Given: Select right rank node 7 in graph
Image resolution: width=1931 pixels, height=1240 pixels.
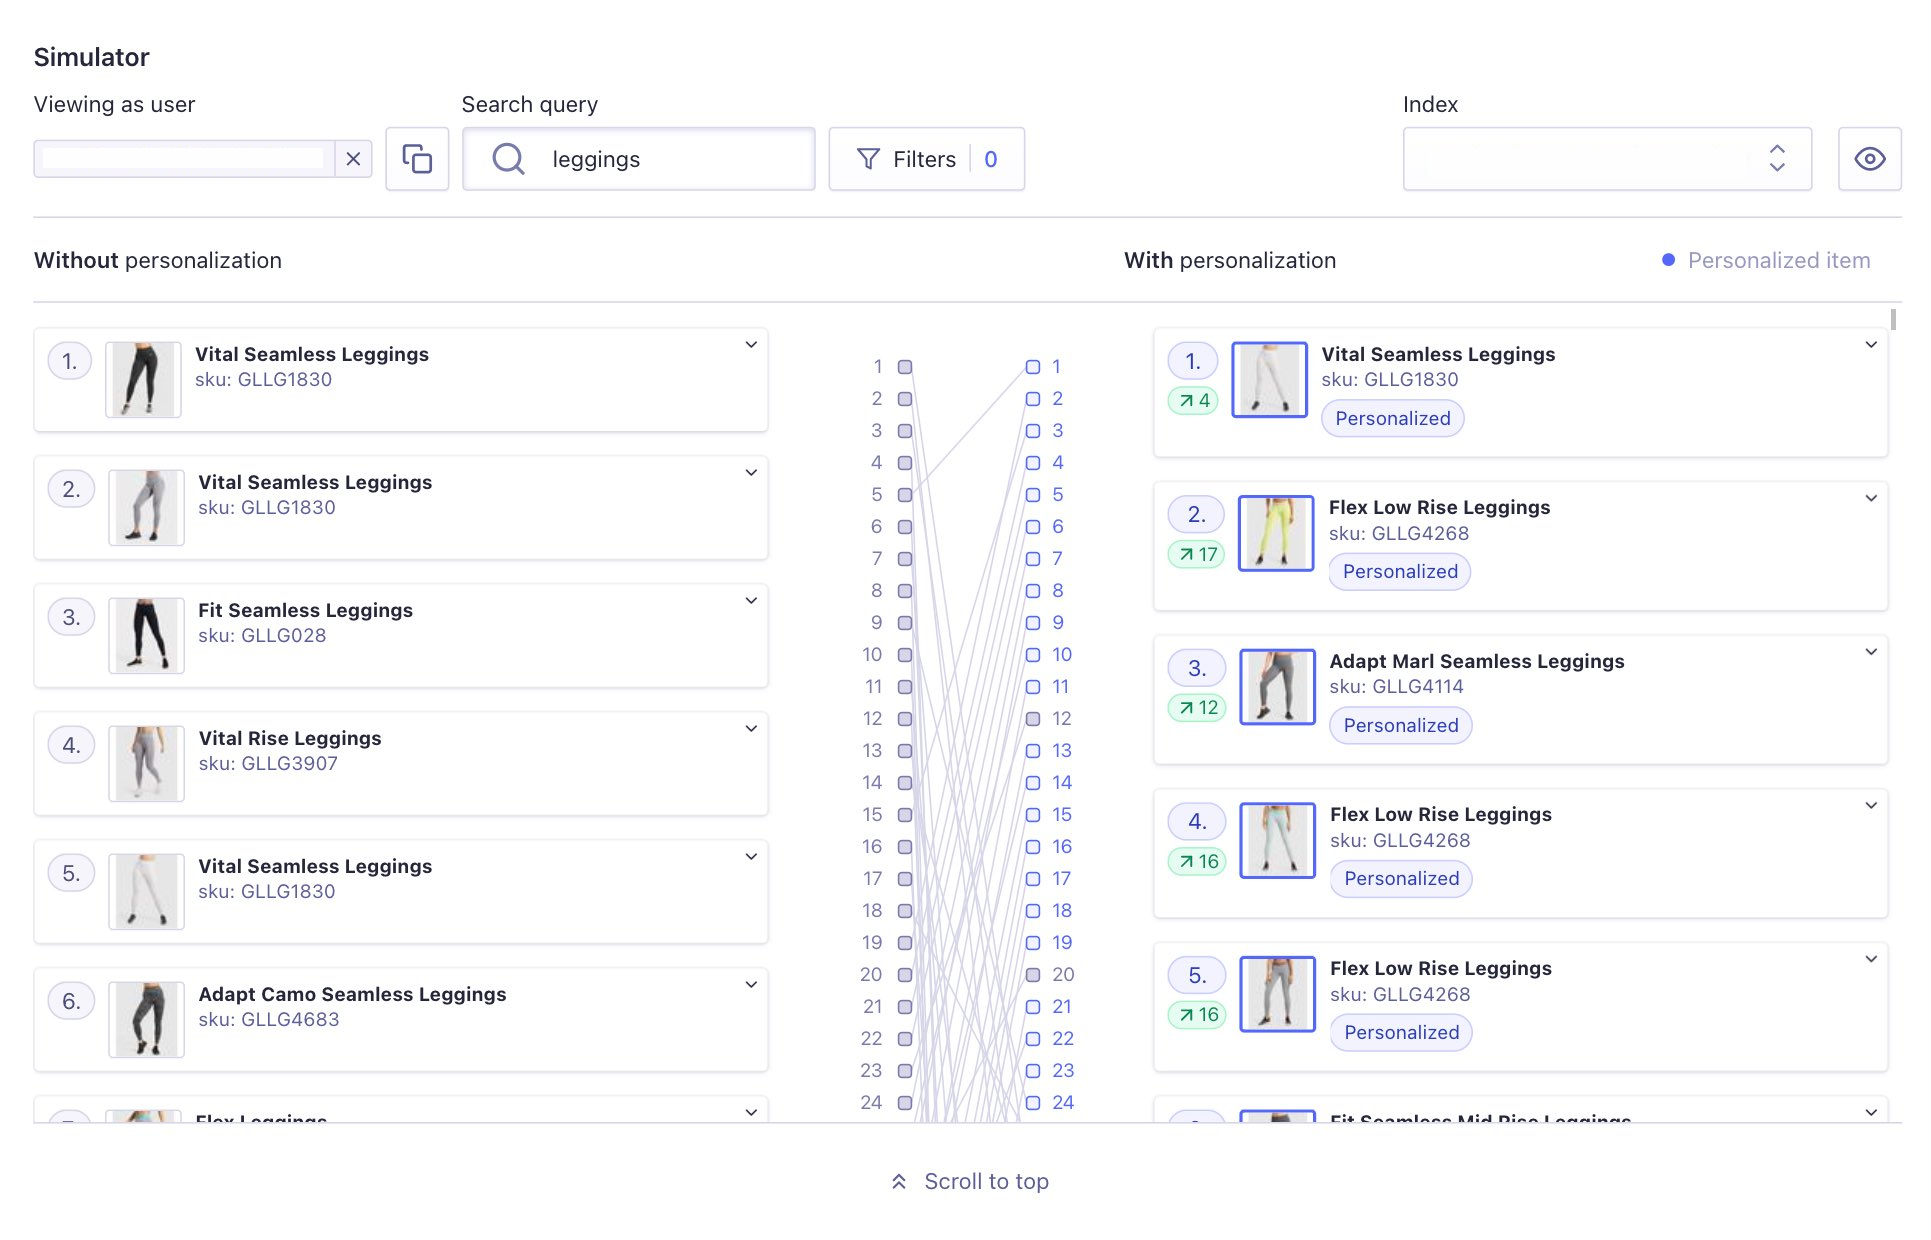Looking at the screenshot, I should coord(1033,559).
